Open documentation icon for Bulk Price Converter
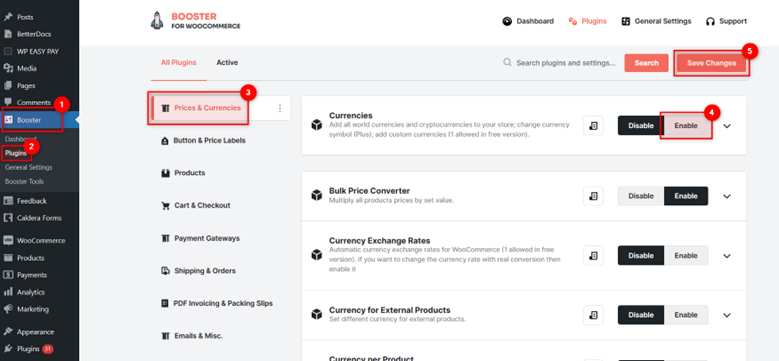 click(x=593, y=196)
